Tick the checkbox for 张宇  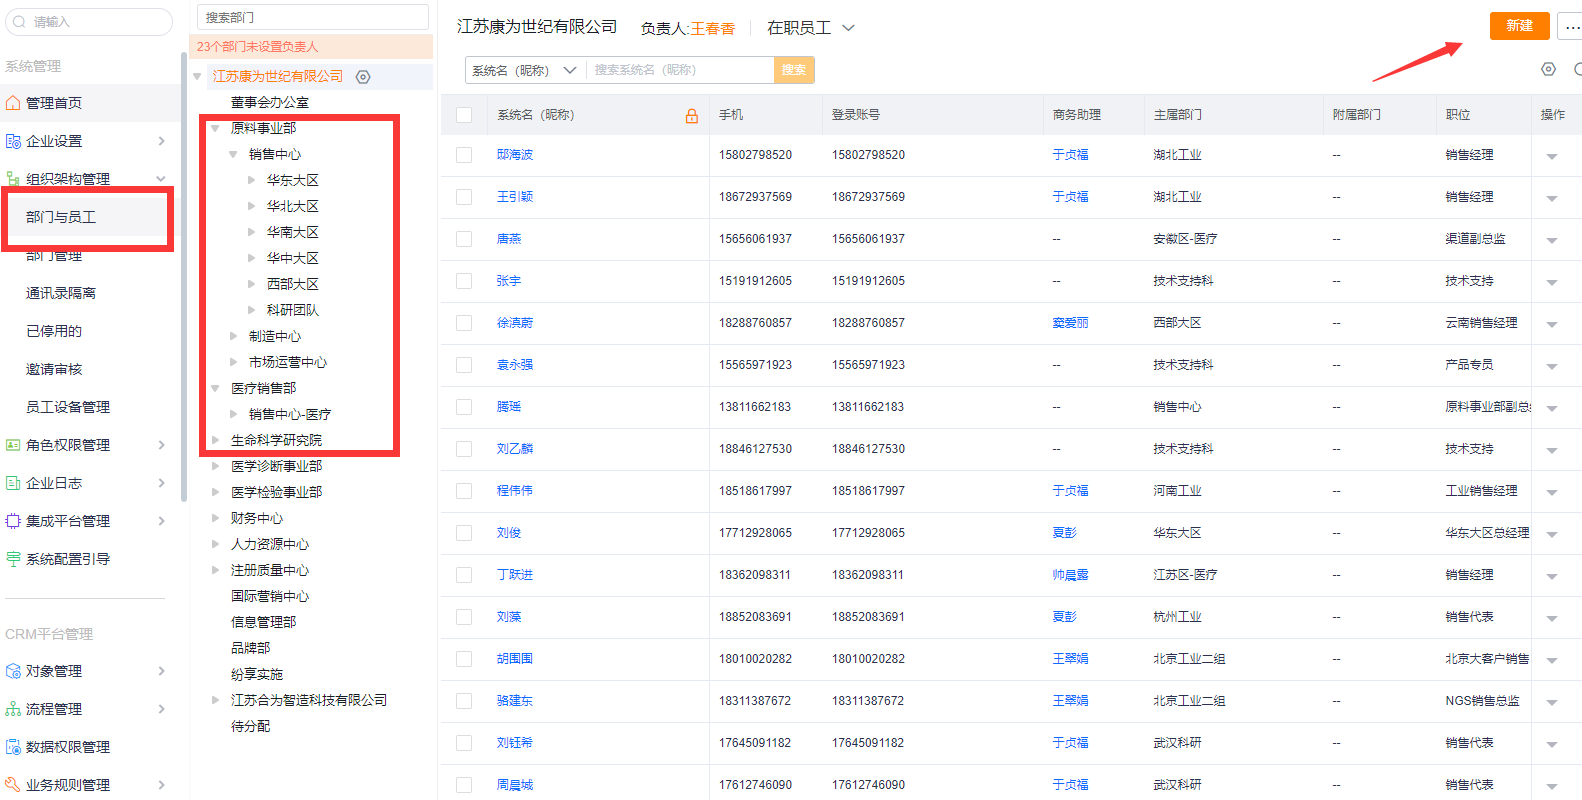(x=464, y=281)
